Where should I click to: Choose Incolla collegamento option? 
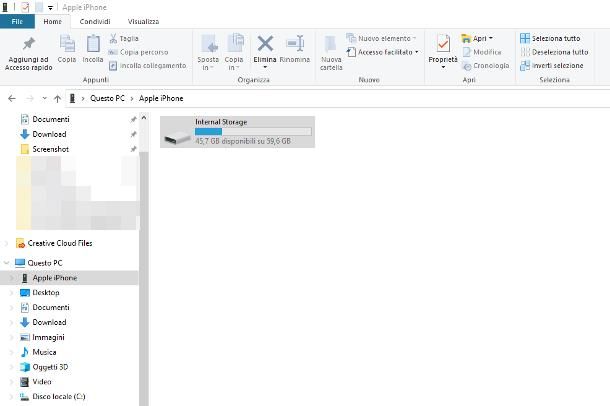coord(148,66)
